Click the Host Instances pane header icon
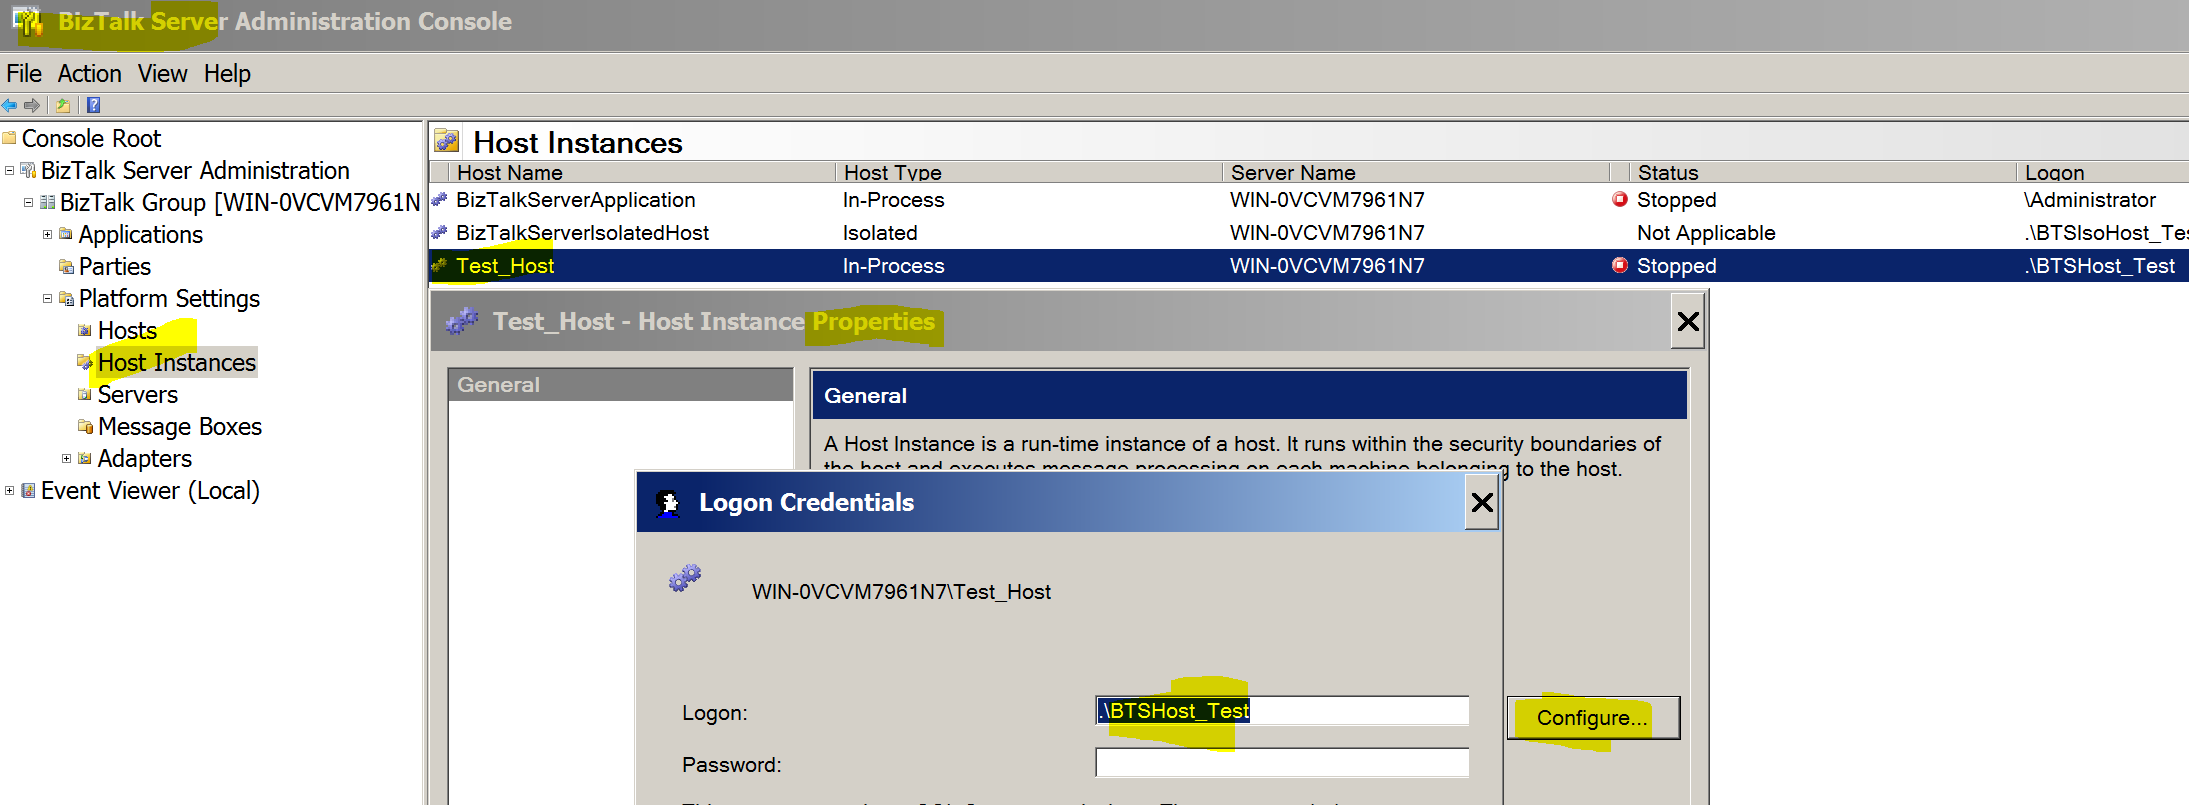The image size is (2189, 805). tap(447, 141)
